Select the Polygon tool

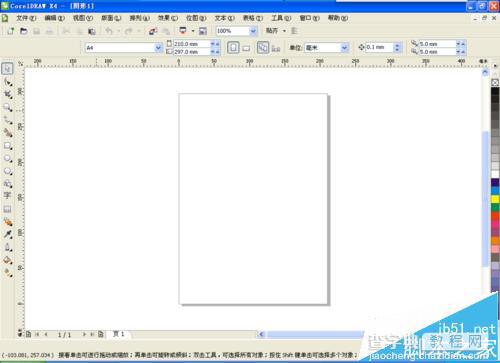click(8, 171)
